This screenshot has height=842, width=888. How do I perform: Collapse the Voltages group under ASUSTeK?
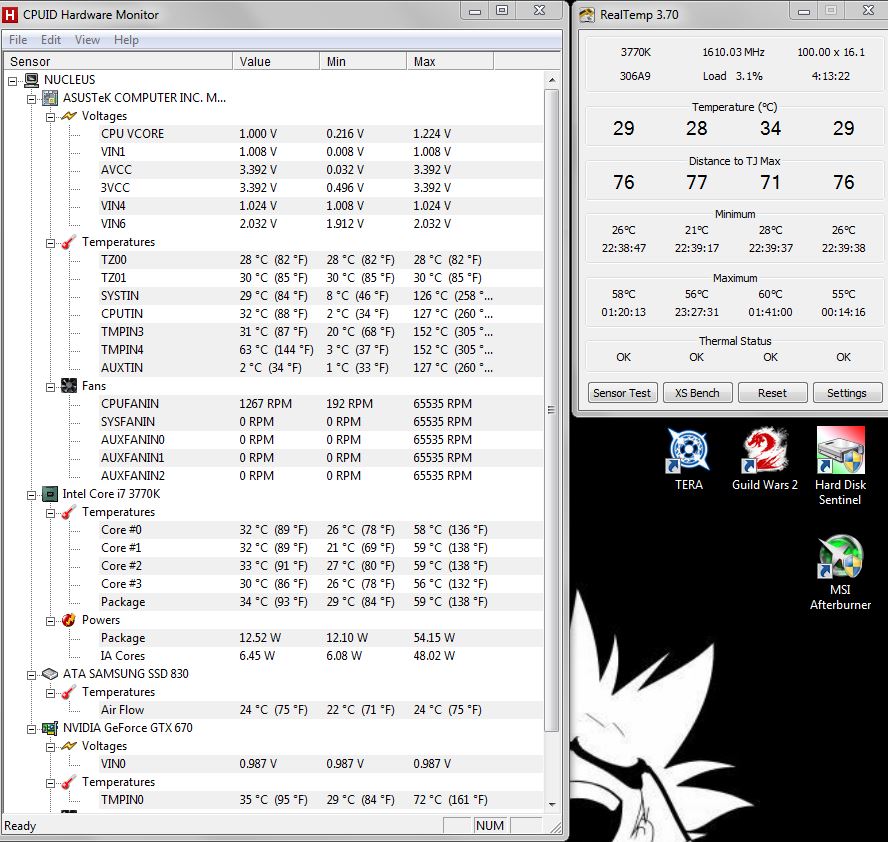[50, 117]
